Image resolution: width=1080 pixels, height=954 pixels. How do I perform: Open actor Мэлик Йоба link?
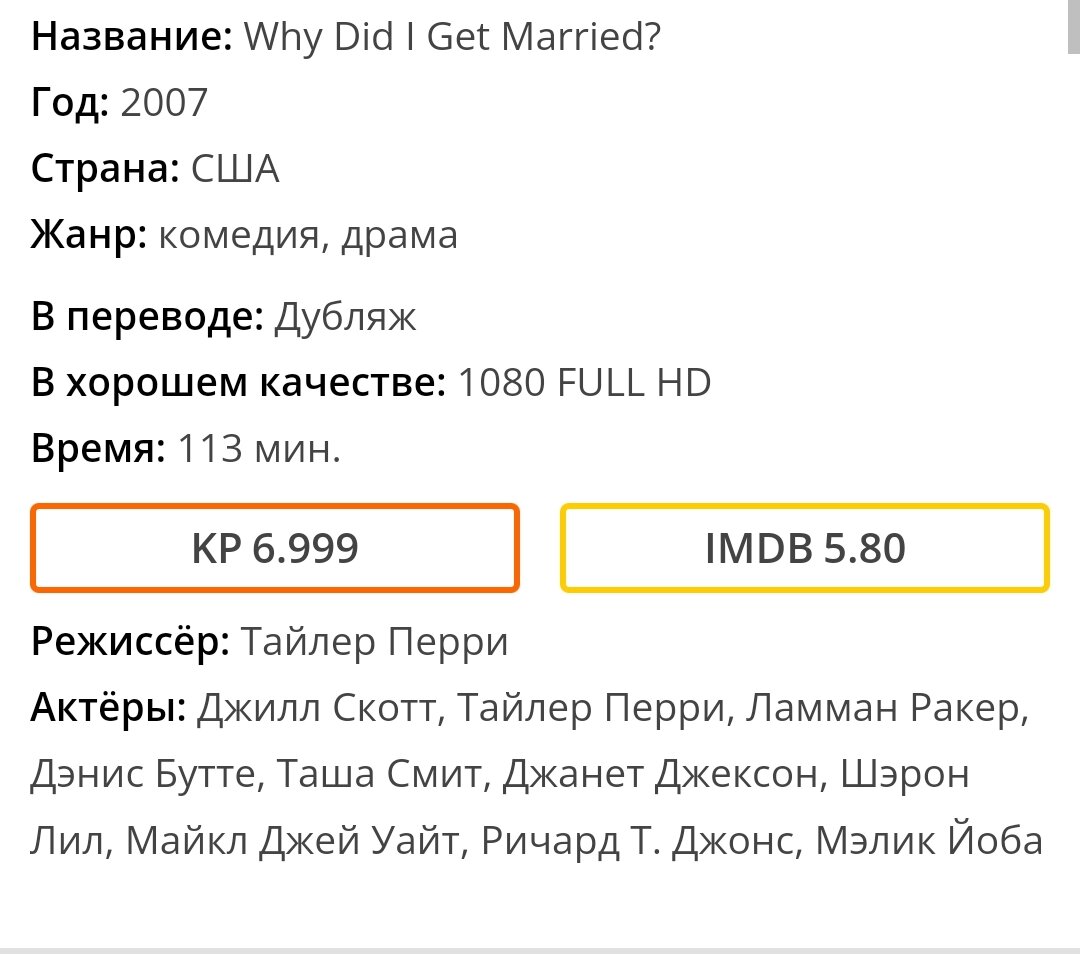(929, 840)
